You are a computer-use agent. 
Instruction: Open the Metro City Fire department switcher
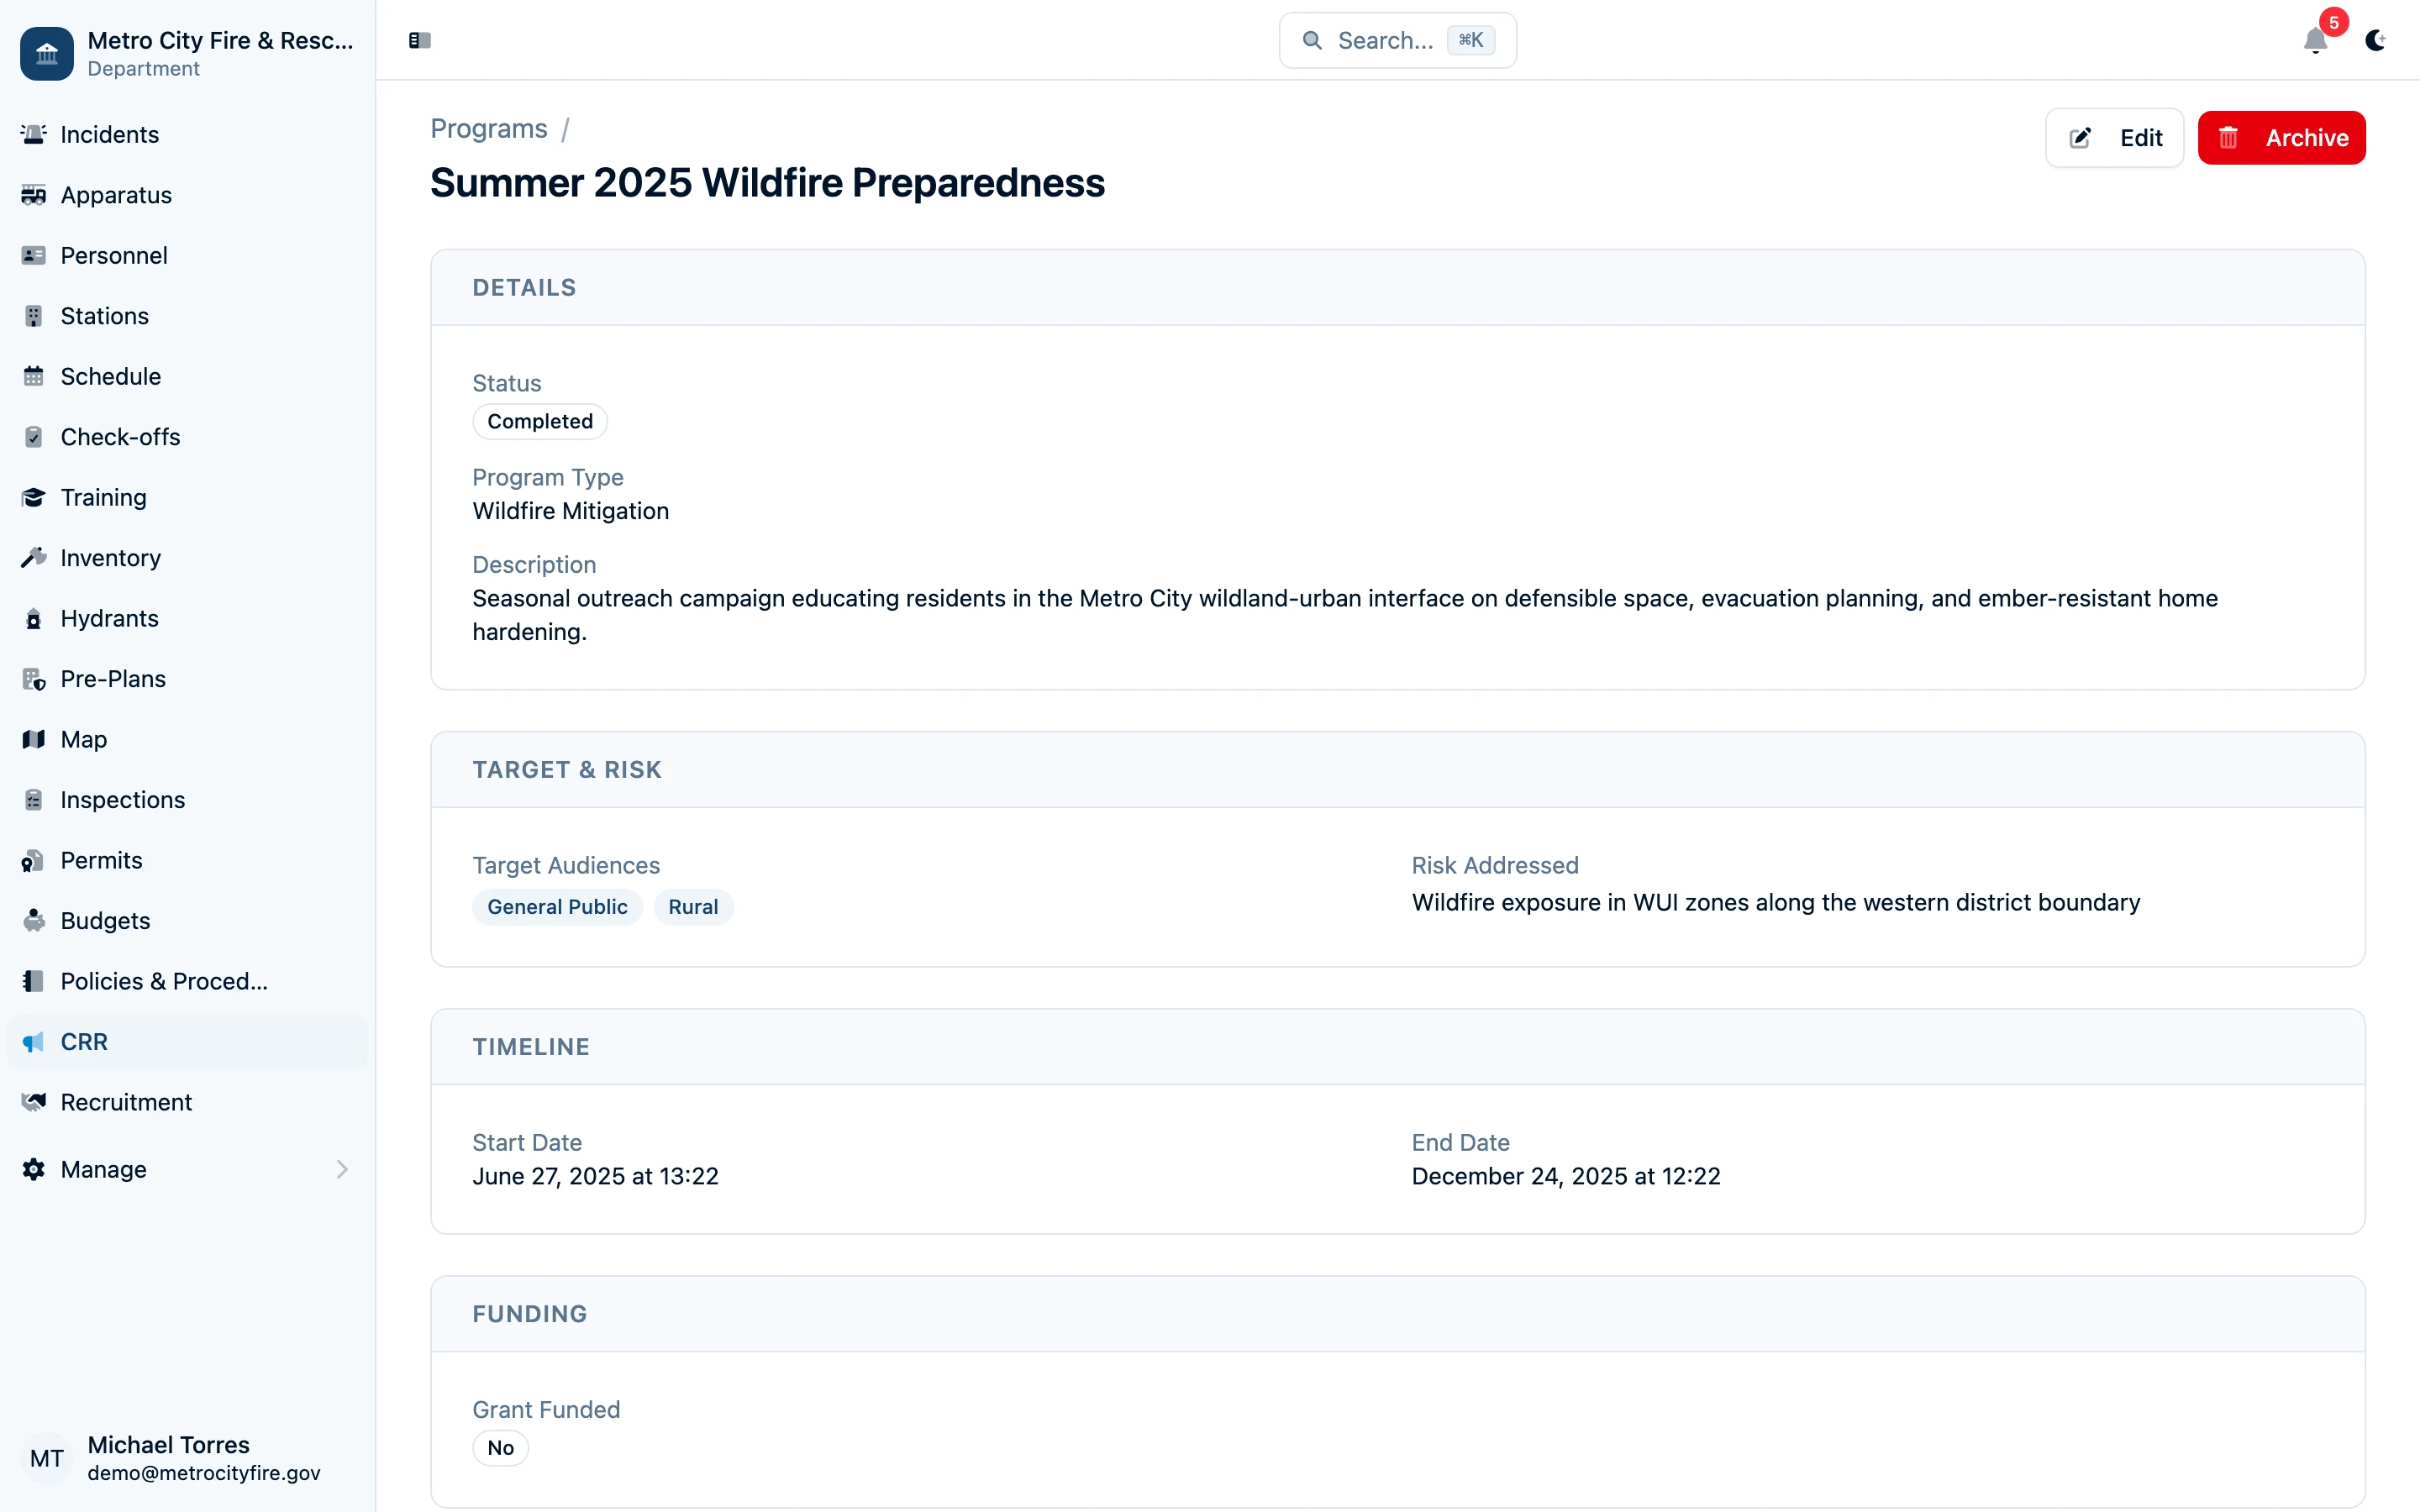(188, 54)
